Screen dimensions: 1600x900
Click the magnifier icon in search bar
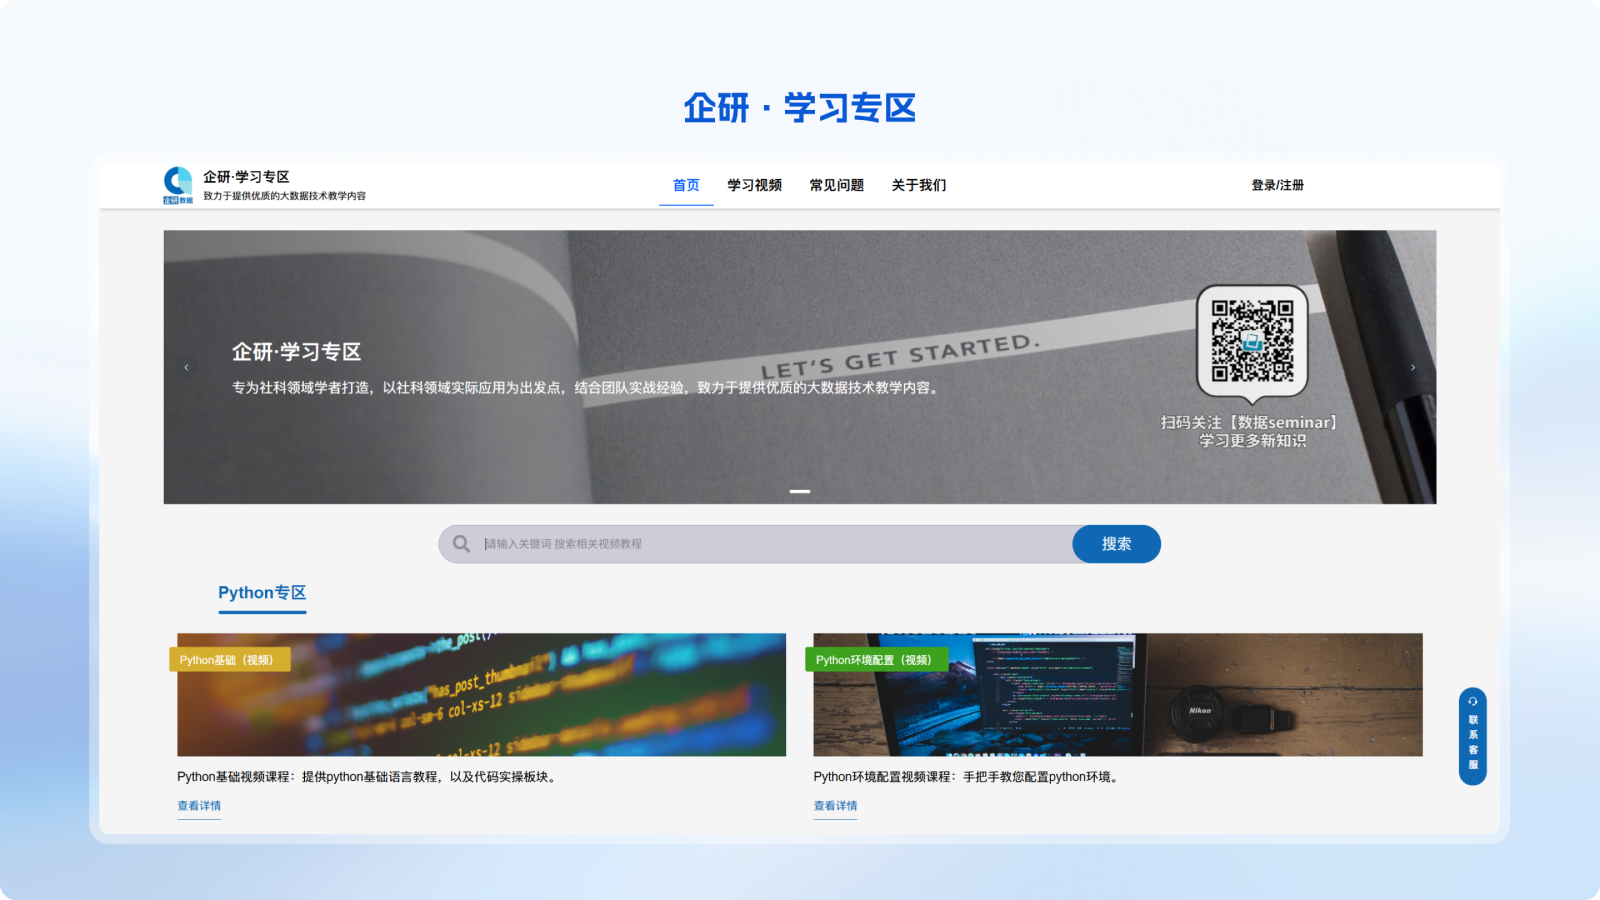click(461, 544)
